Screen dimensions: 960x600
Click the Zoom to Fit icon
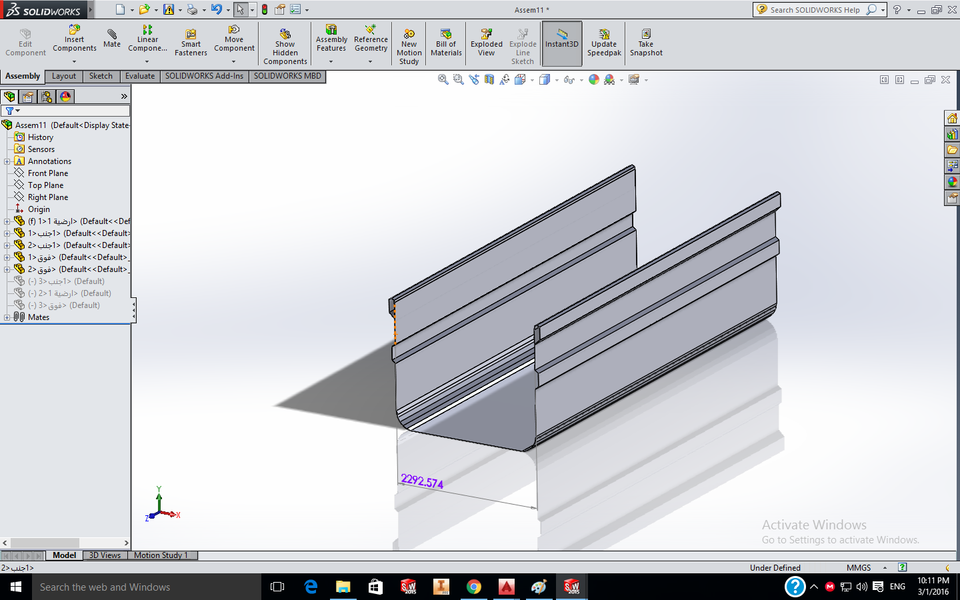point(443,79)
